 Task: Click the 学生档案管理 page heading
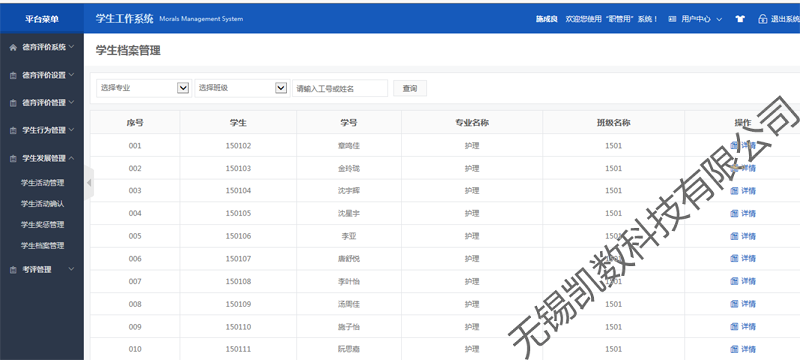tap(128, 50)
